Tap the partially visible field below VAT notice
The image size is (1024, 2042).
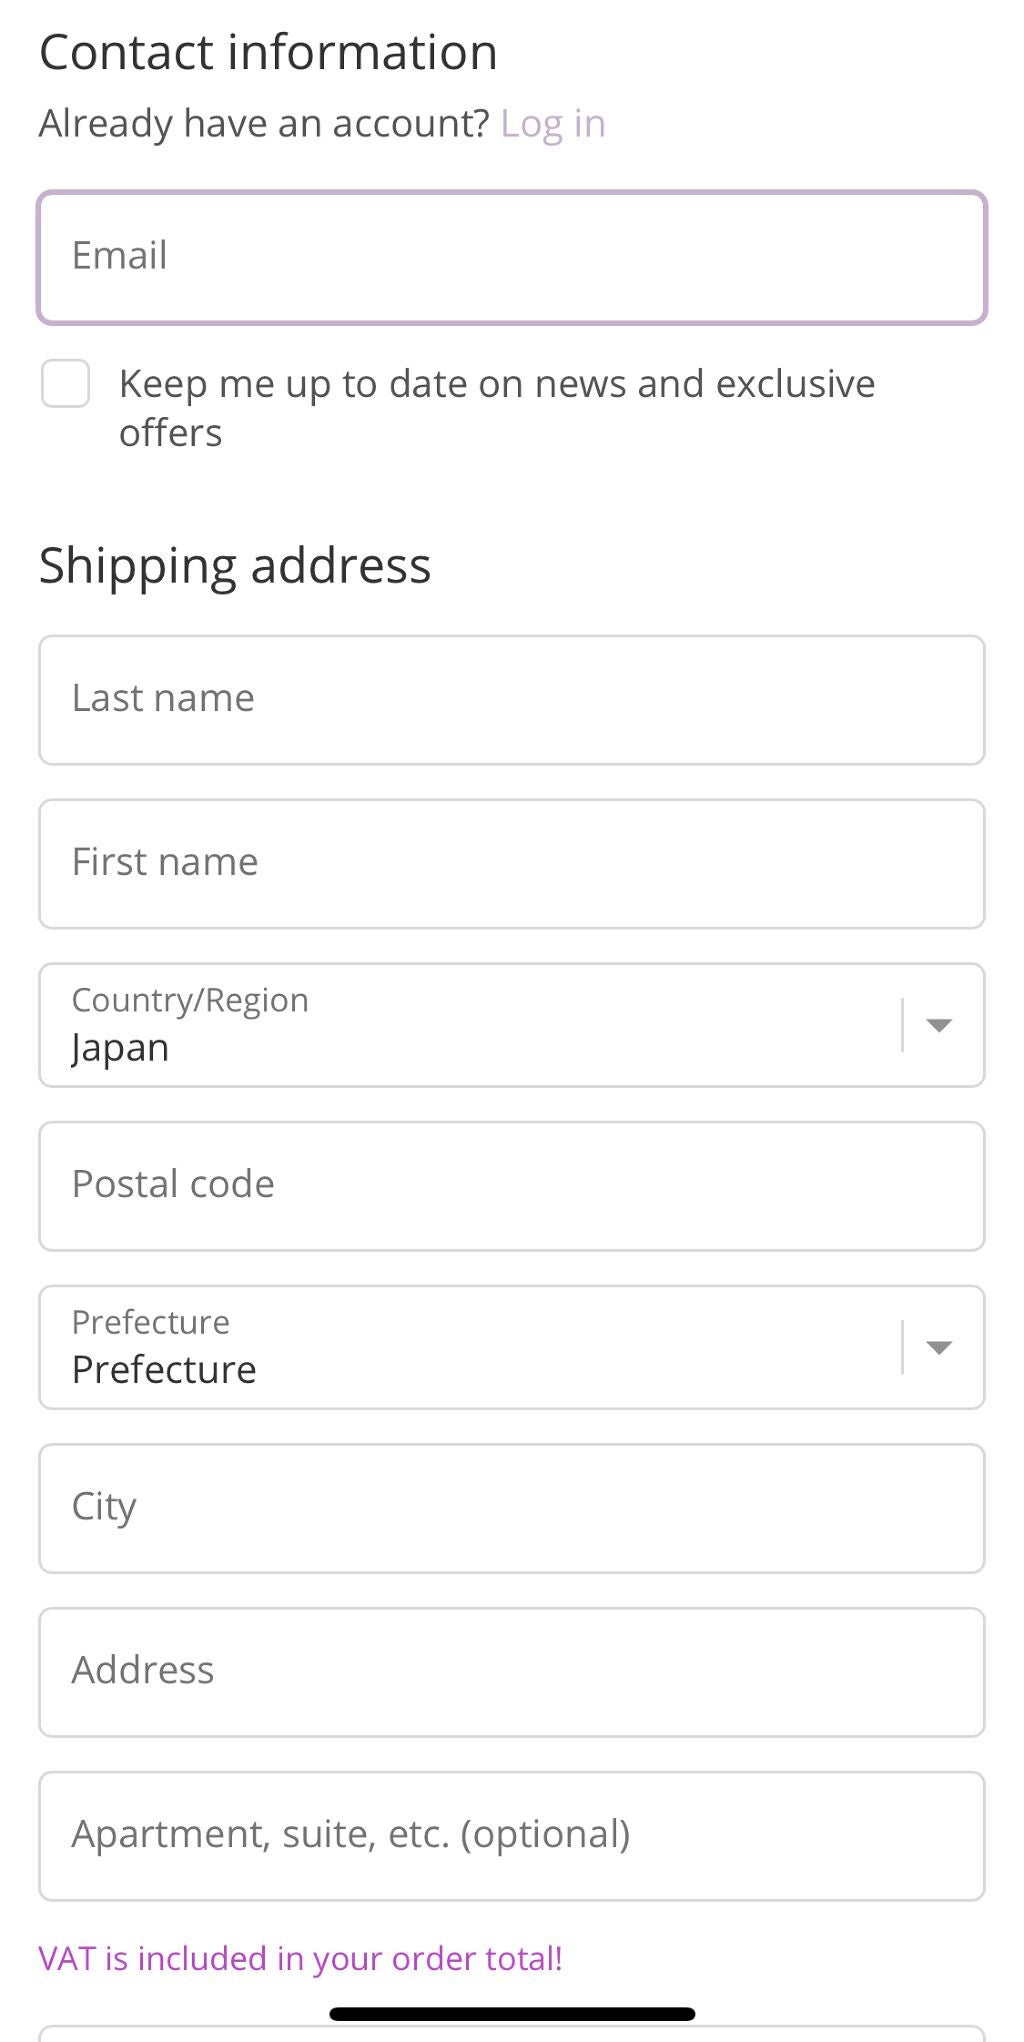click(x=511, y=2034)
